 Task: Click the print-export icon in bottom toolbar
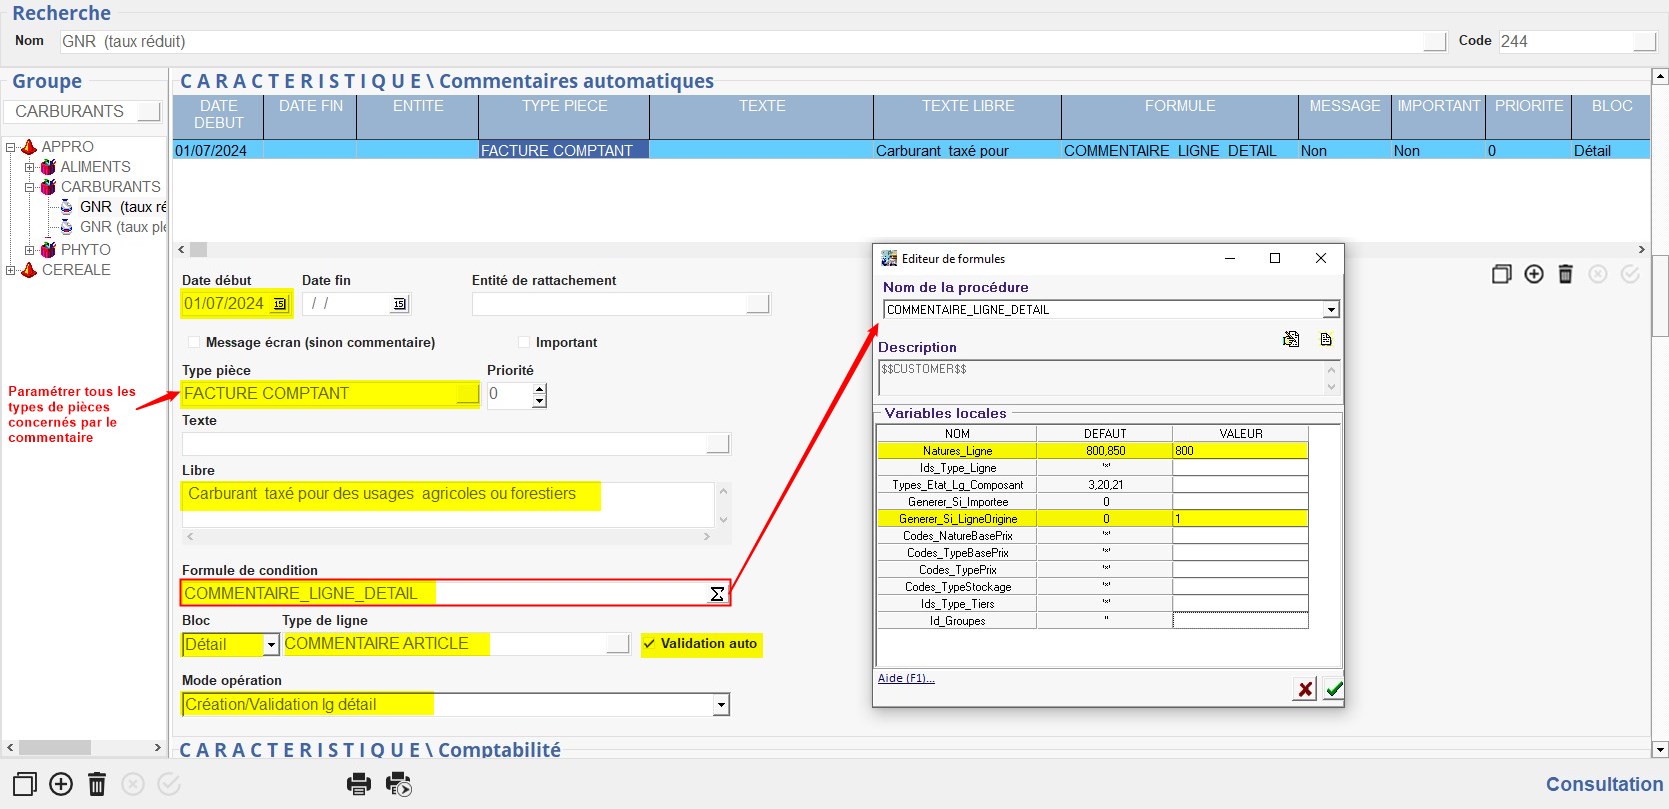(399, 784)
